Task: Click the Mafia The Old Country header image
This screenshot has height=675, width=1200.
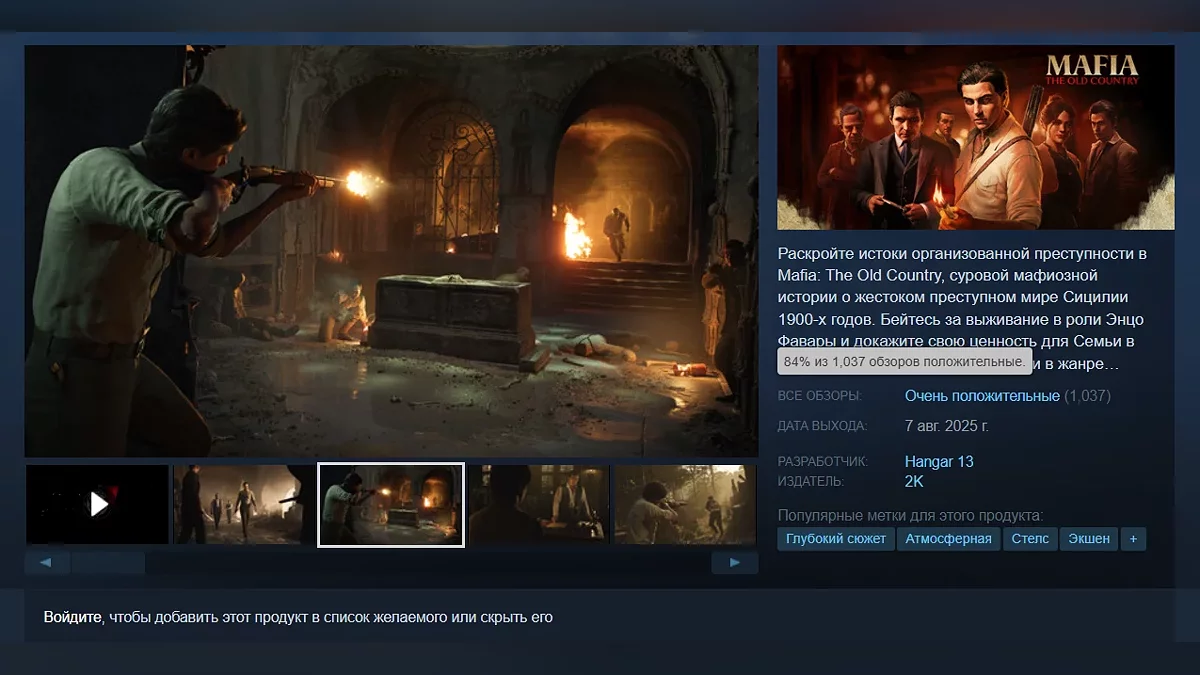Action: tap(976, 137)
